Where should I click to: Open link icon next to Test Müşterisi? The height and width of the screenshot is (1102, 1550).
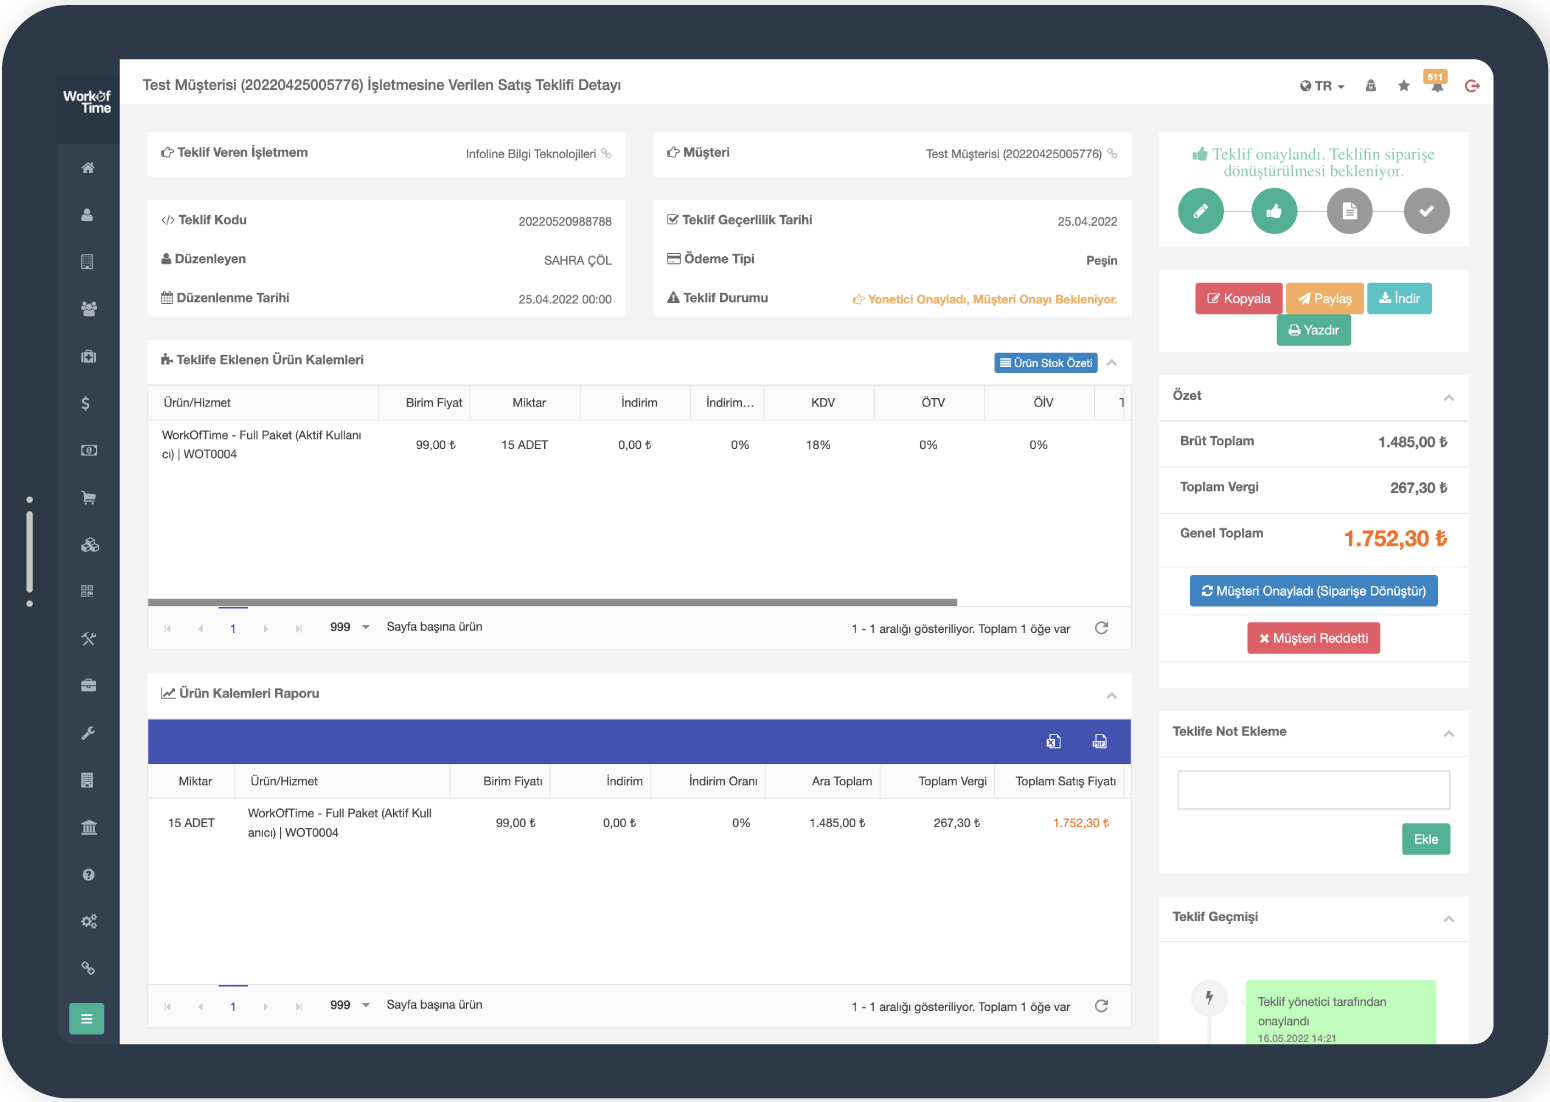point(1112,154)
